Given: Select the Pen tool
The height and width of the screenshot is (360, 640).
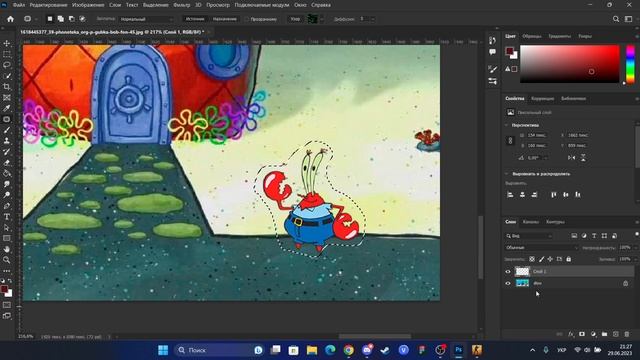Looking at the screenshot, I should [x=7, y=206].
